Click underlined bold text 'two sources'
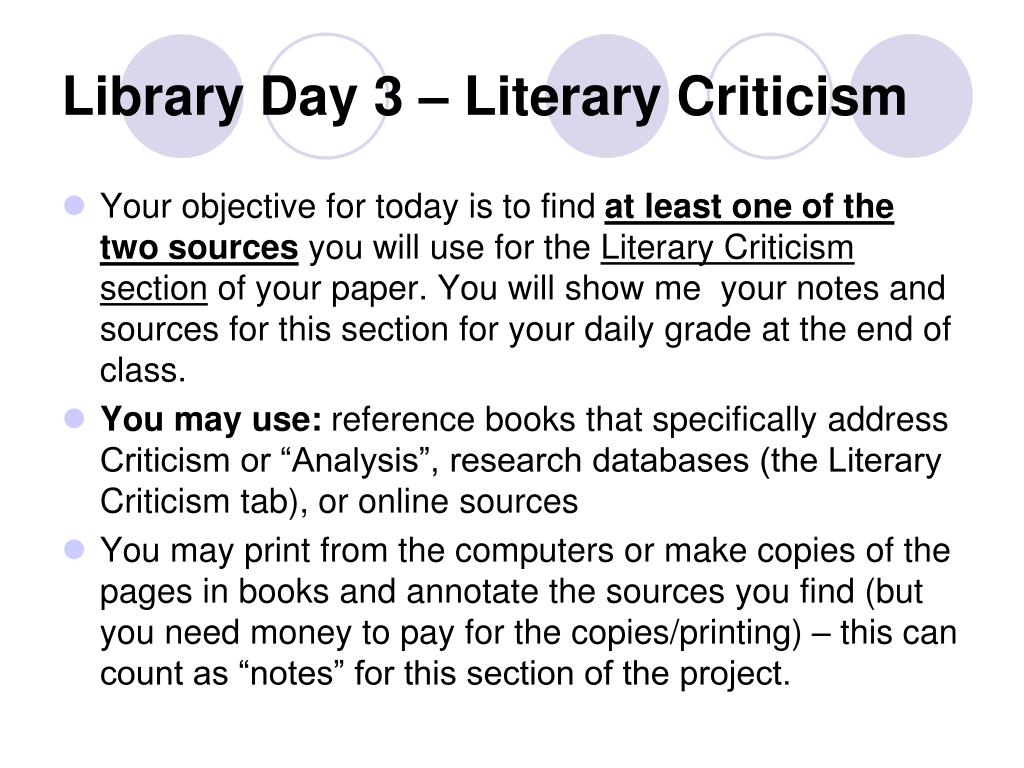The width and height of the screenshot is (1024, 768). [199, 248]
